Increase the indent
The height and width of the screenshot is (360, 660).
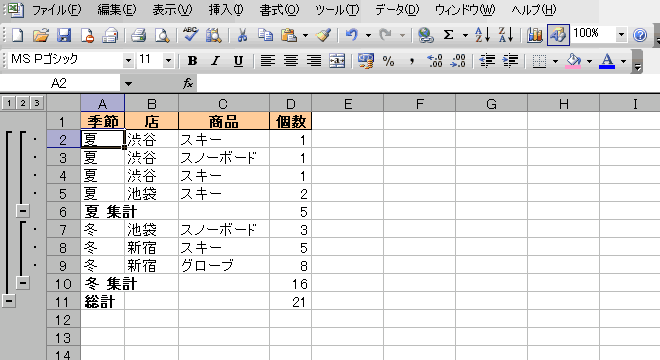[510, 61]
